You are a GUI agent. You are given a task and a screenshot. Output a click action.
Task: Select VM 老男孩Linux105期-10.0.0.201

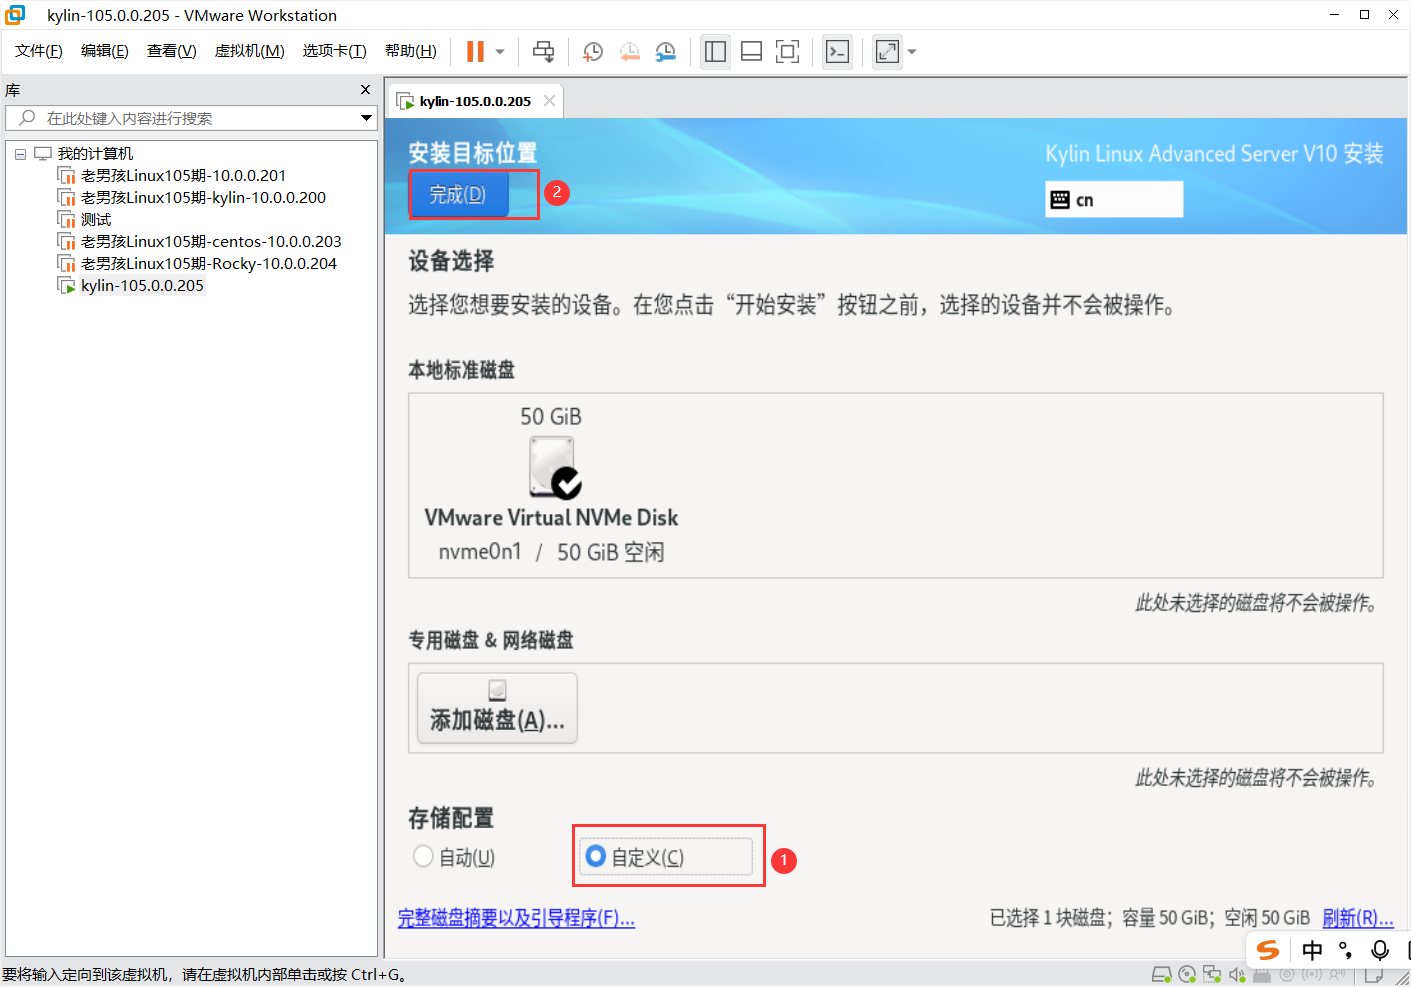pyautogui.click(x=183, y=176)
